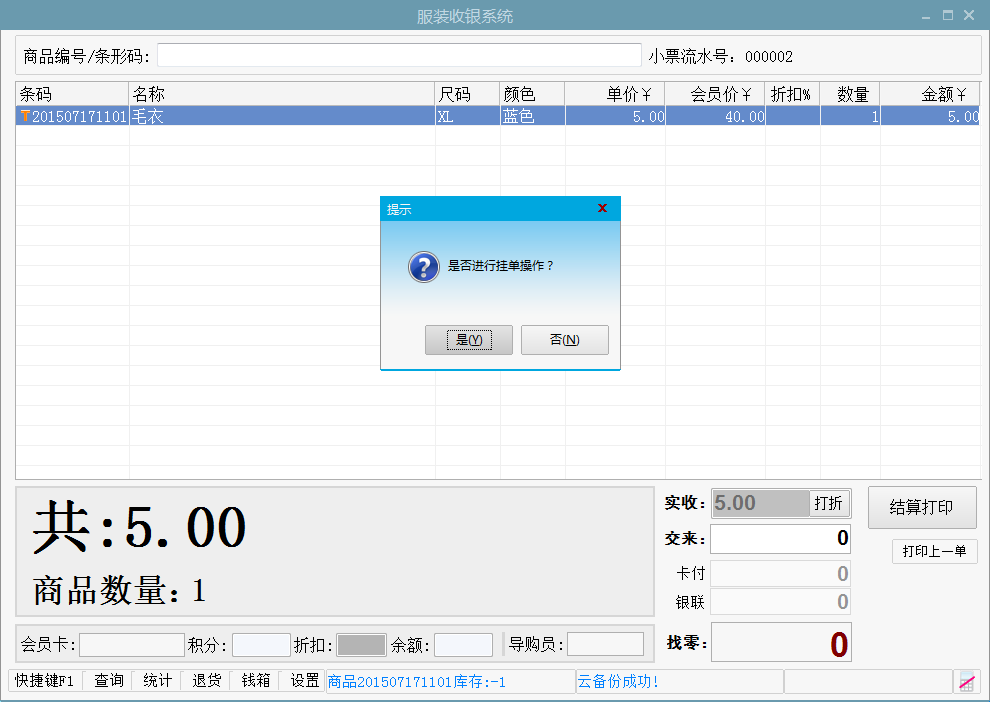Image resolution: width=990 pixels, height=702 pixels.
Task: Click the total display 共:5.00
Action: coord(140,527)
